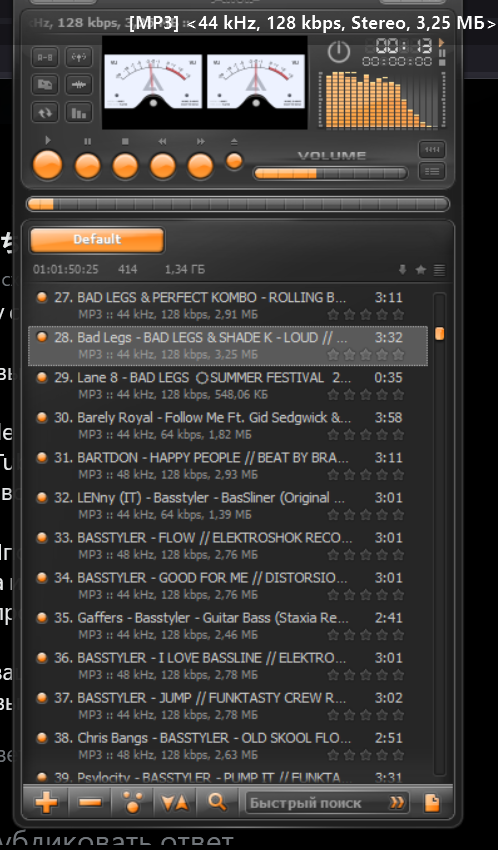Select track 29 Lane 8 - BAD LEGS
498x850 pixels.
[228, 385]
